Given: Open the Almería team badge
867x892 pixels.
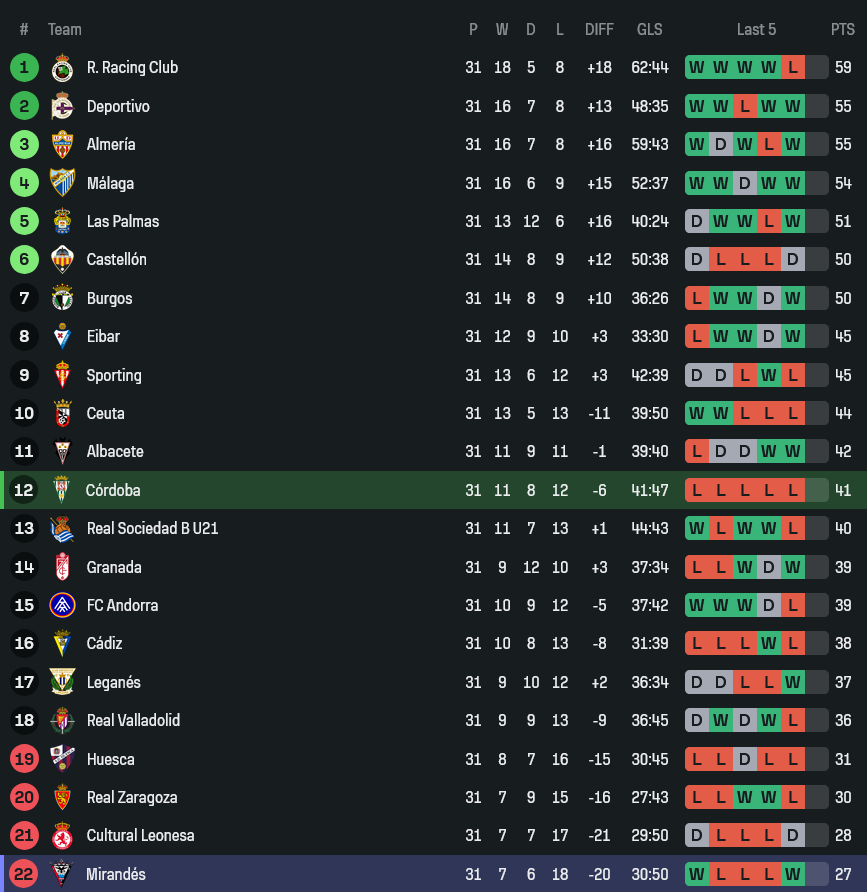Looking at the screenshot, I should coord(62,144).
